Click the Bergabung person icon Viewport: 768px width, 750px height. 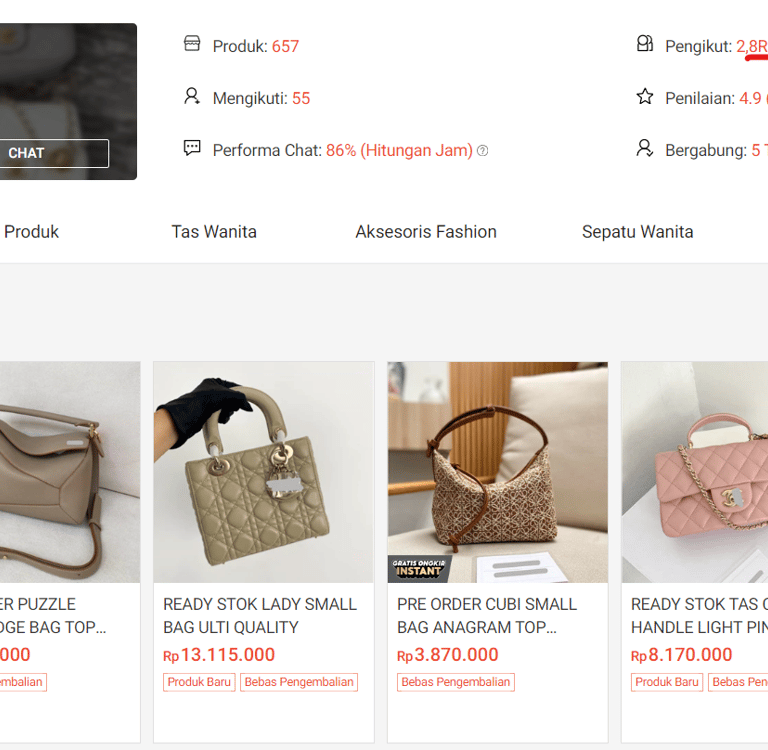pyautogui.click(x=645, y=149)
